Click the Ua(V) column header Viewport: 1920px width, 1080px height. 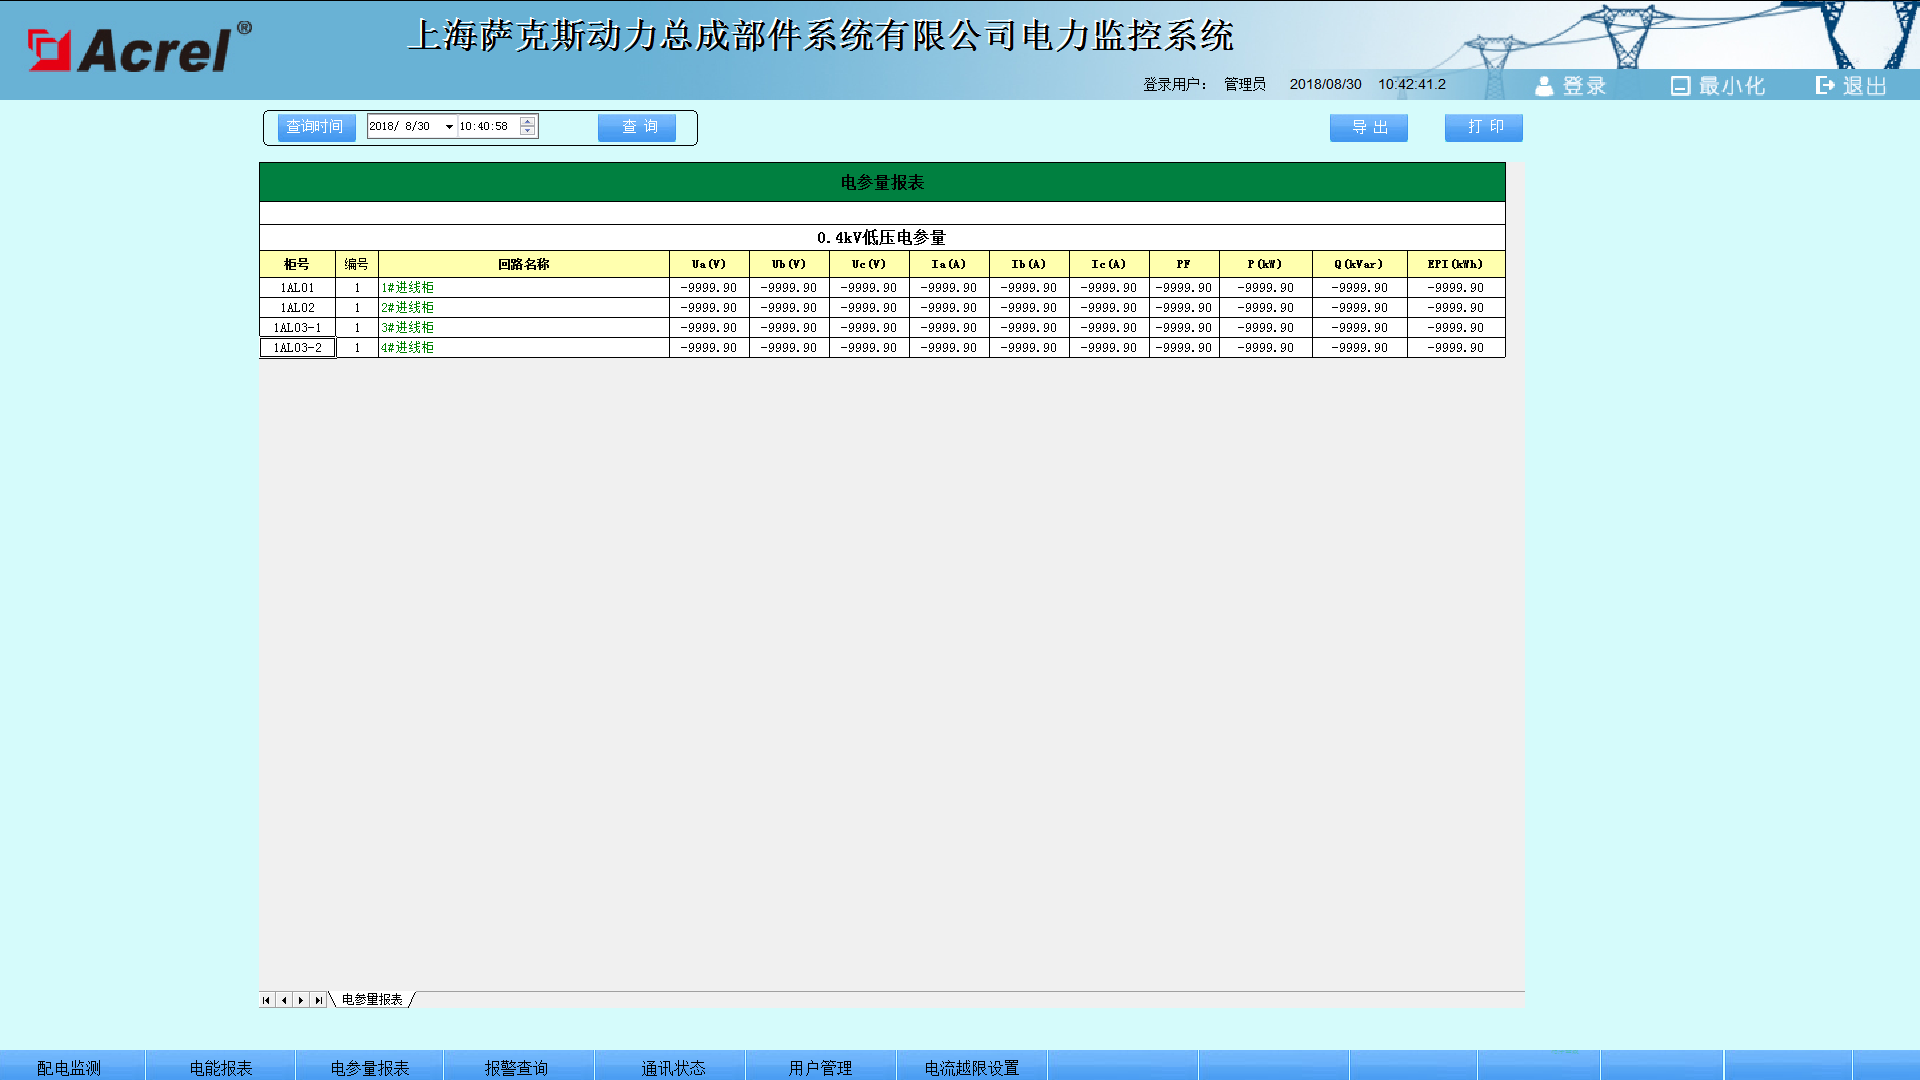click(x=709, y=264)
